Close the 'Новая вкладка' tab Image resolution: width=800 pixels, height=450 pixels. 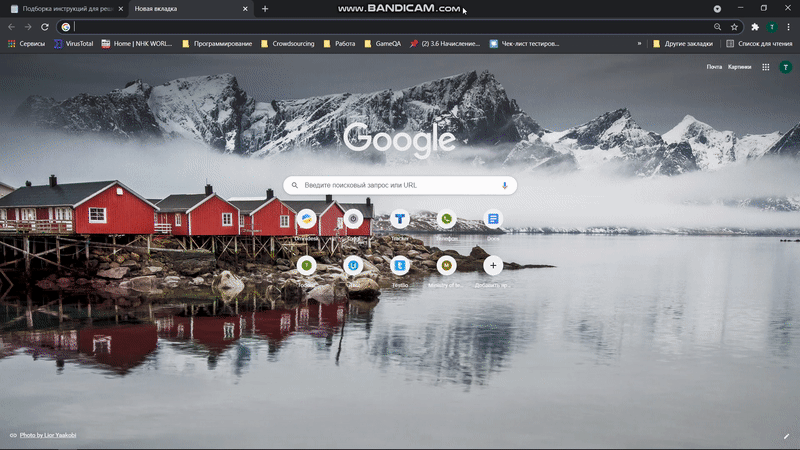tap(245, 9)
